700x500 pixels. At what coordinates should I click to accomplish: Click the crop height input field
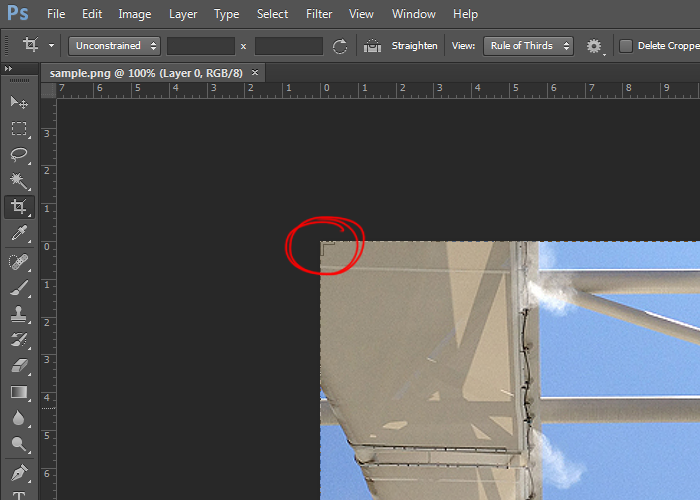(289, 46)
